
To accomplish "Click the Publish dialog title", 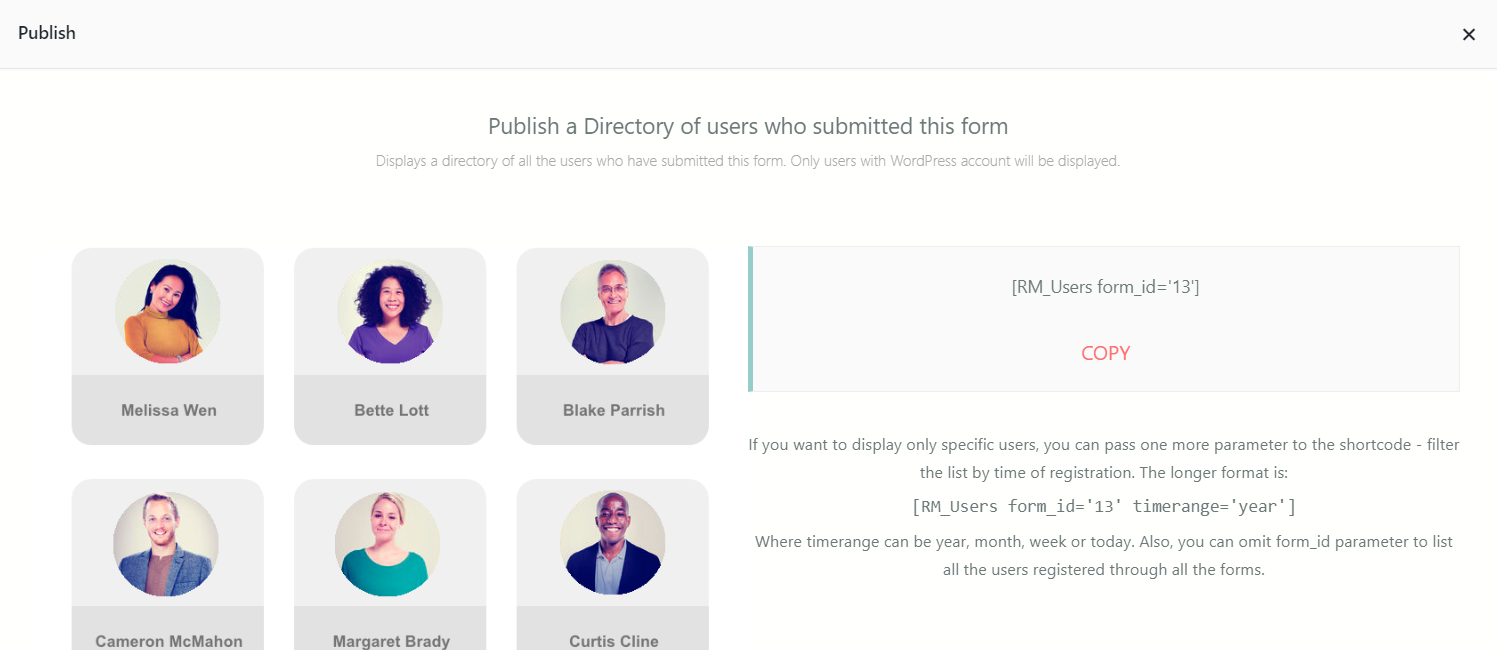I will (x=47, y=33).
